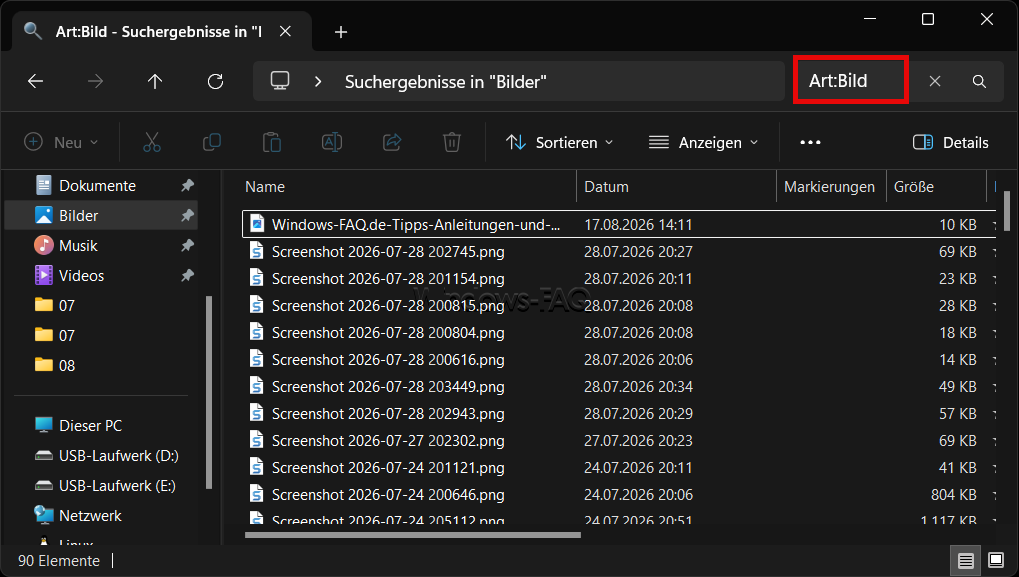Screen dimensions: 1019x577
Task: Open the Neu dropdown menu
Action: tap(61, 142)
